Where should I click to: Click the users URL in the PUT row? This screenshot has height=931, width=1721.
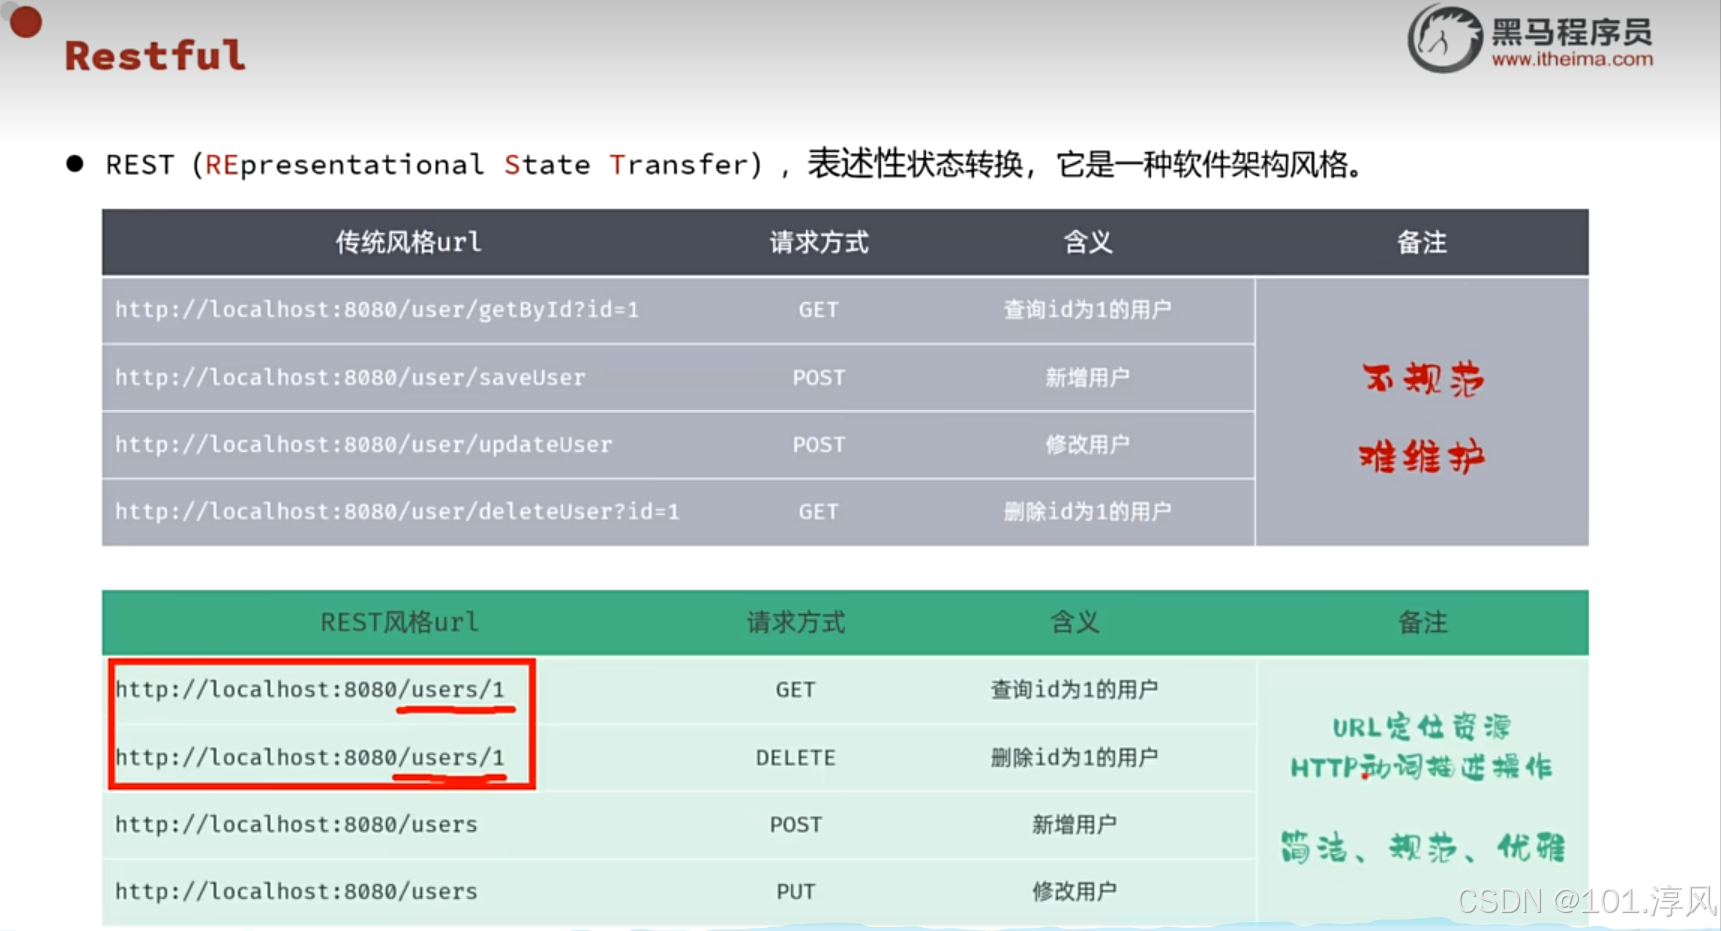point(296,892)
